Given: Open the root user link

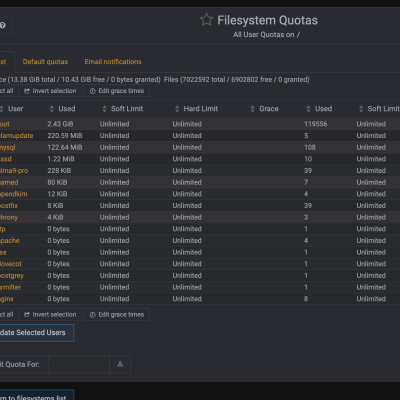Looking at the screenshot, I should [x=5, y=124].
